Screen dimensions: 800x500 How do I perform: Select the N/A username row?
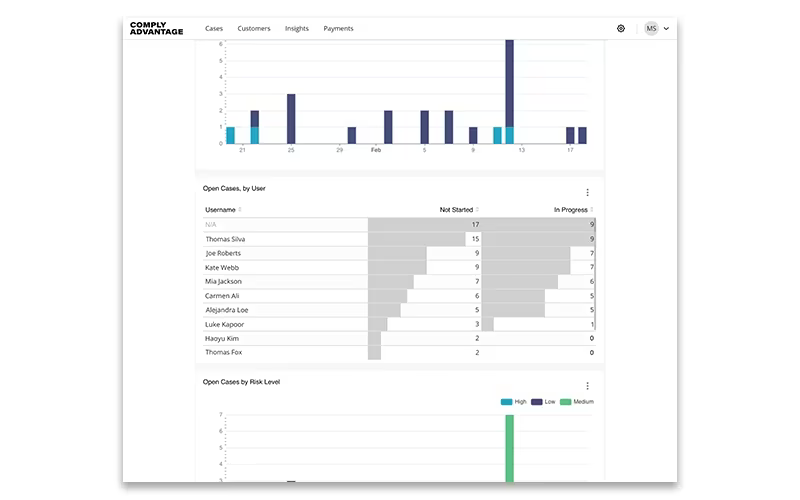(399, 224)
